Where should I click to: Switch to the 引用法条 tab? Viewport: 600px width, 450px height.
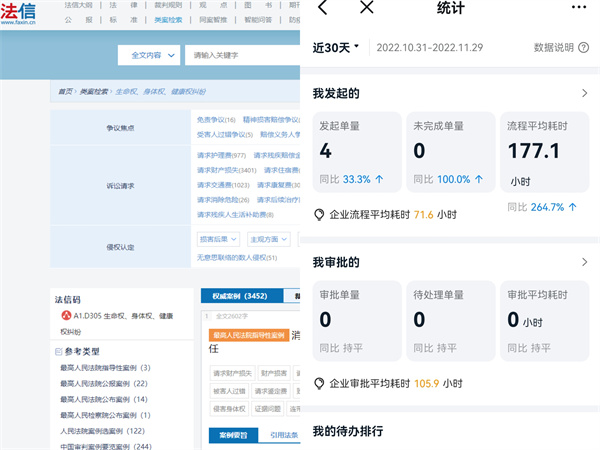(284, 435)
